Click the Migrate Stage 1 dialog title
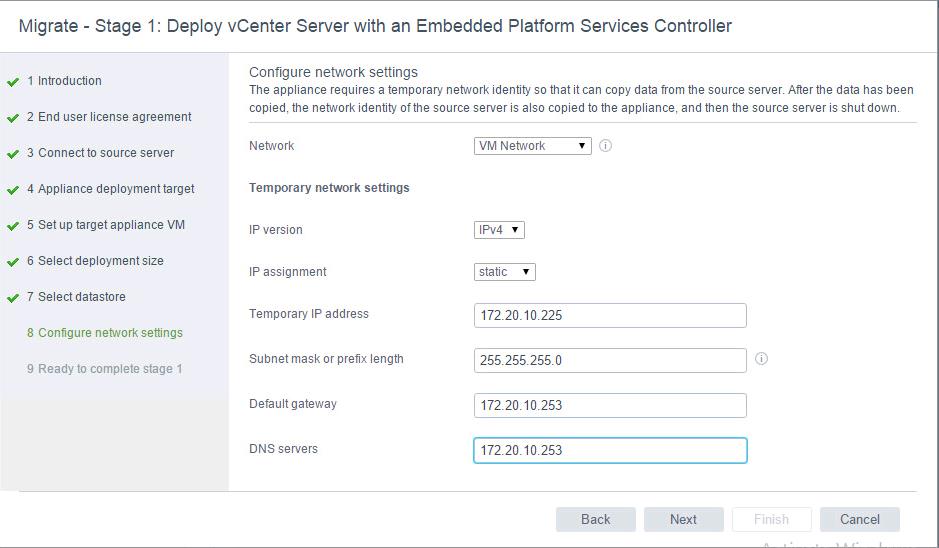 click(x=375, y=26)
